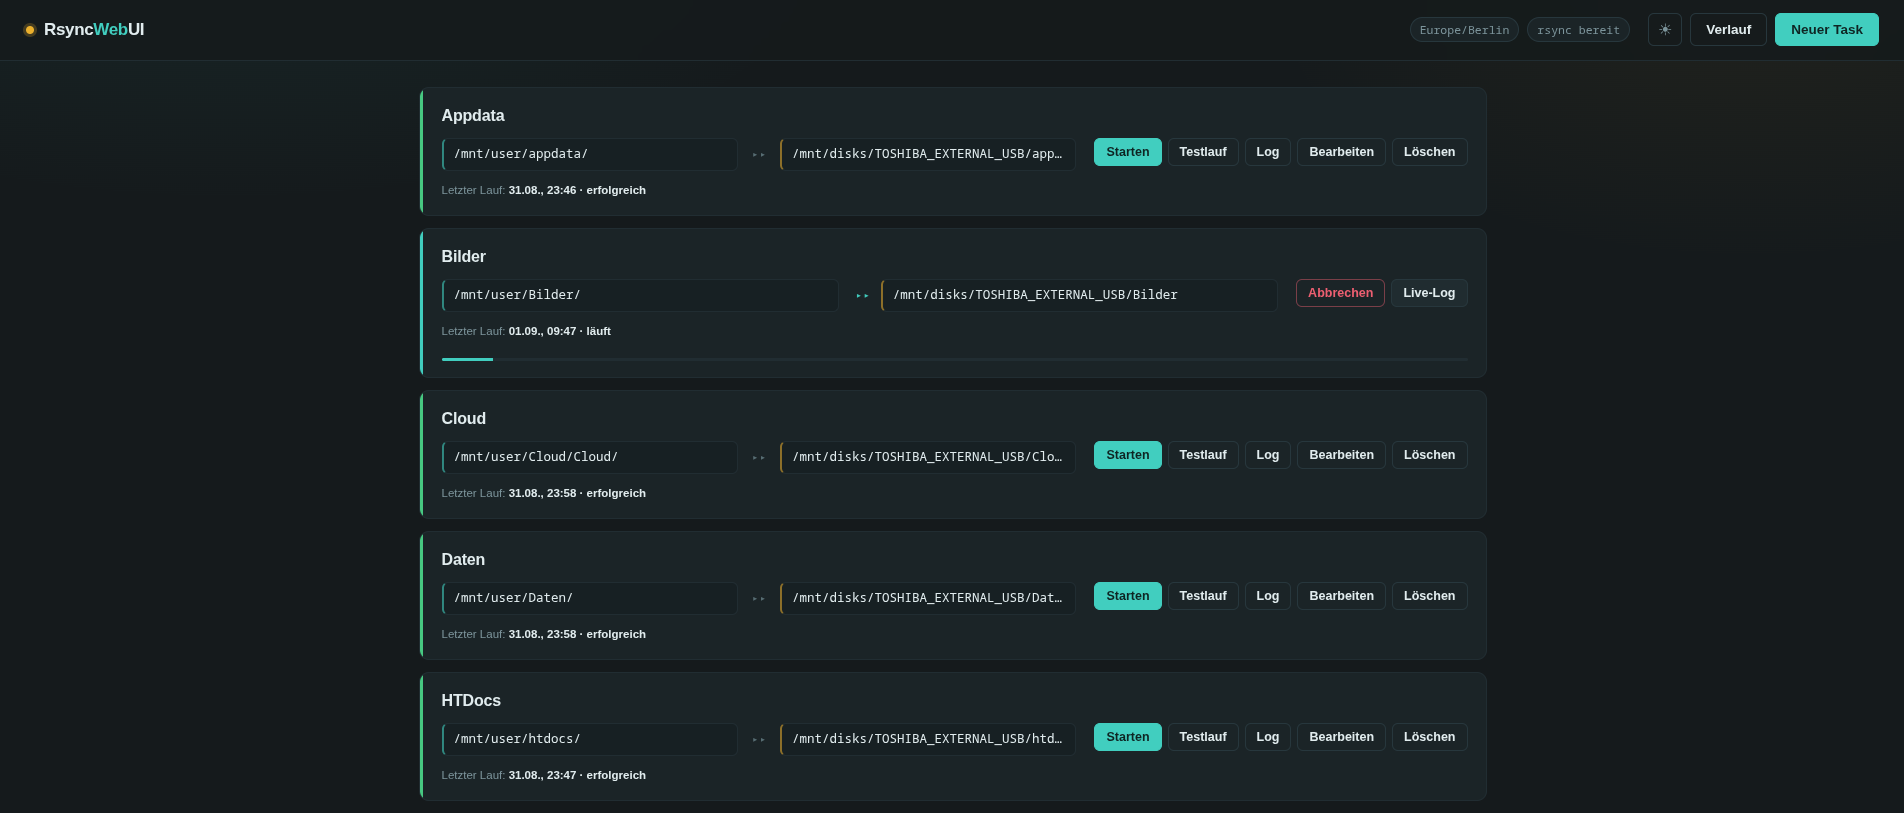Image resolution: width=1904 pixels, height=813 pixels.
Task: Cancel the running Bilder task
Action: (x=1340, y=293)
